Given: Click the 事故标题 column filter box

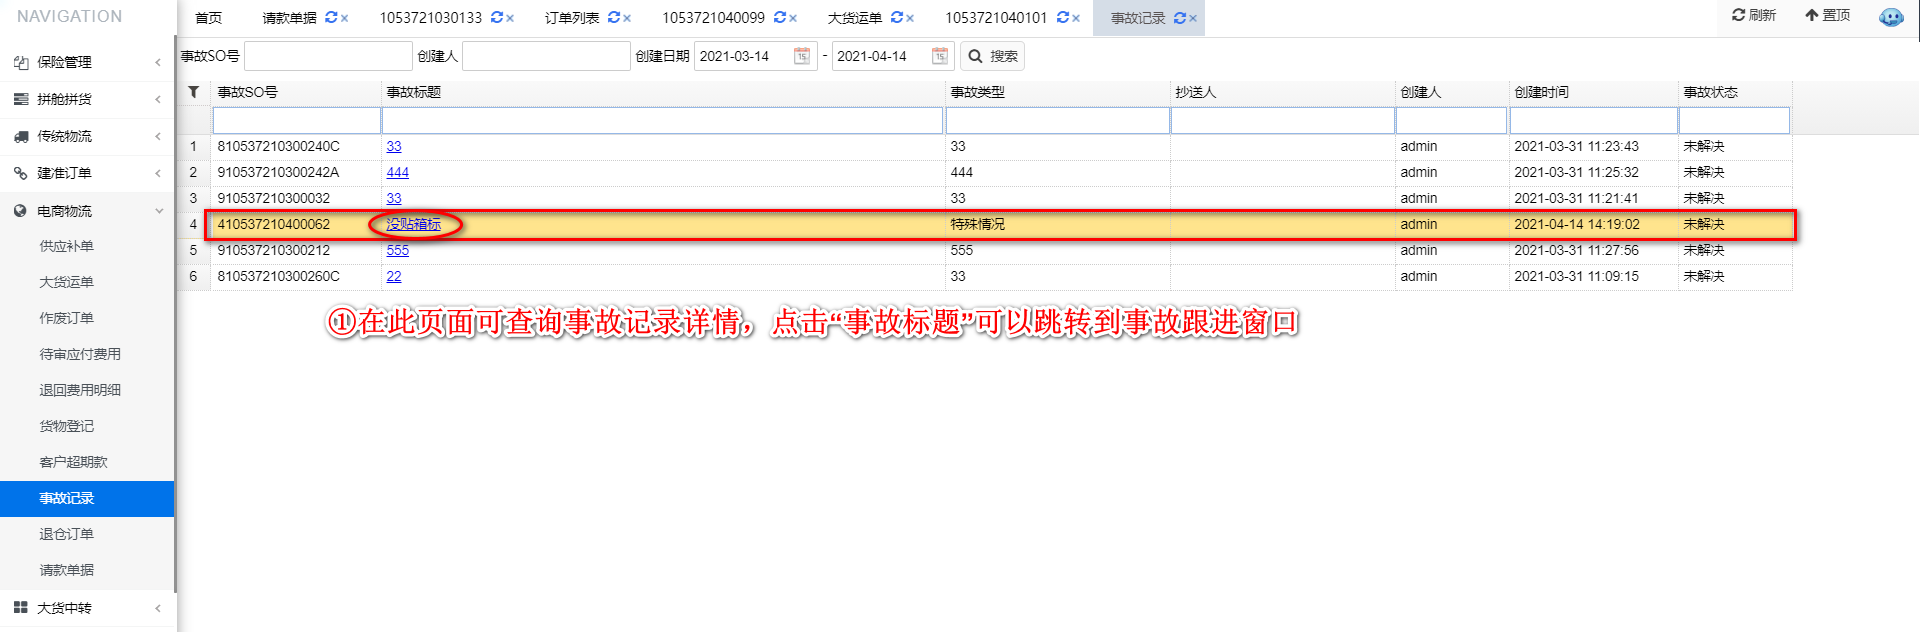Looking at the screenshot, I should coord(663,120).
